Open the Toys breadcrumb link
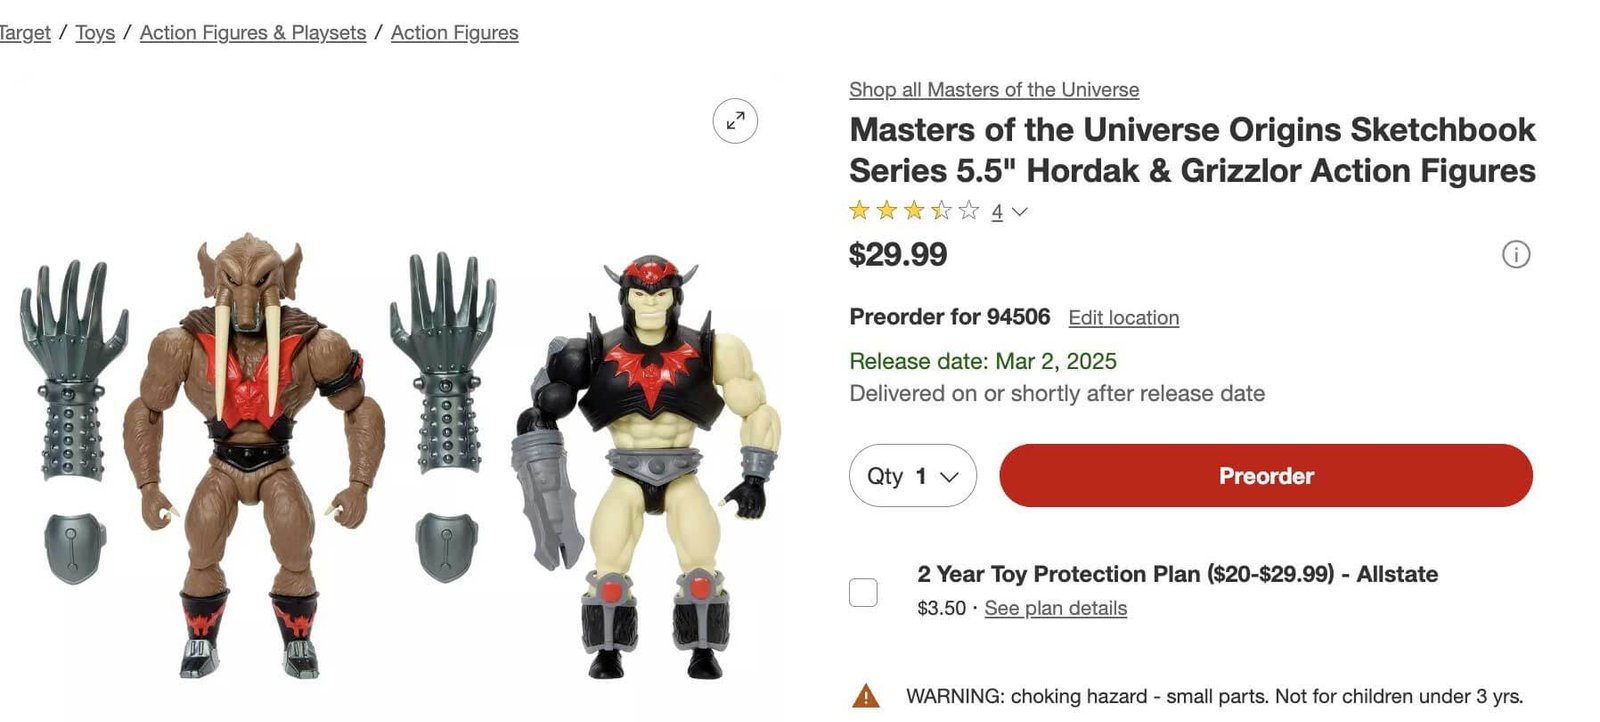 [95, 32]
